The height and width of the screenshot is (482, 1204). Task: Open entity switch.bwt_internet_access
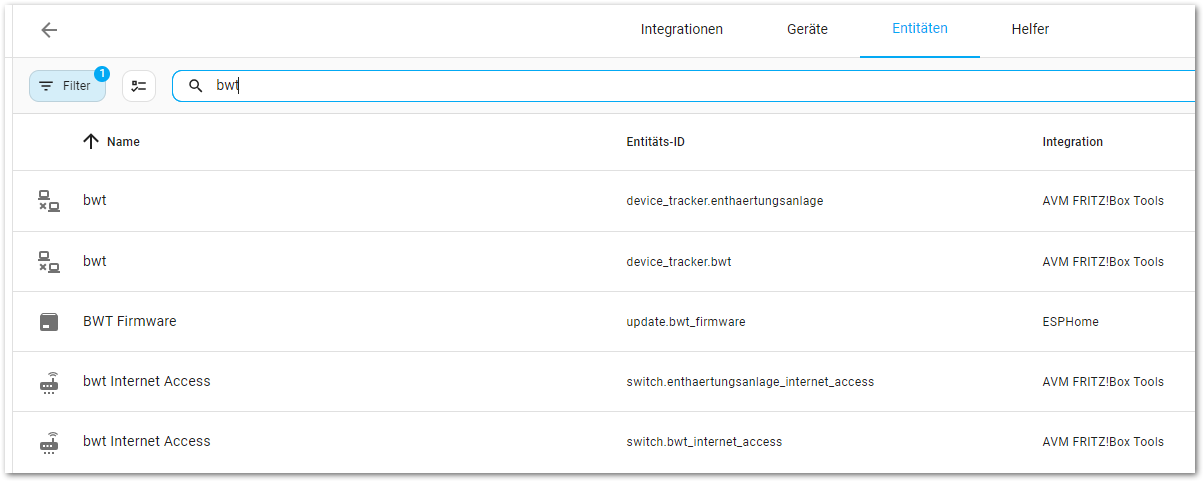704,442
